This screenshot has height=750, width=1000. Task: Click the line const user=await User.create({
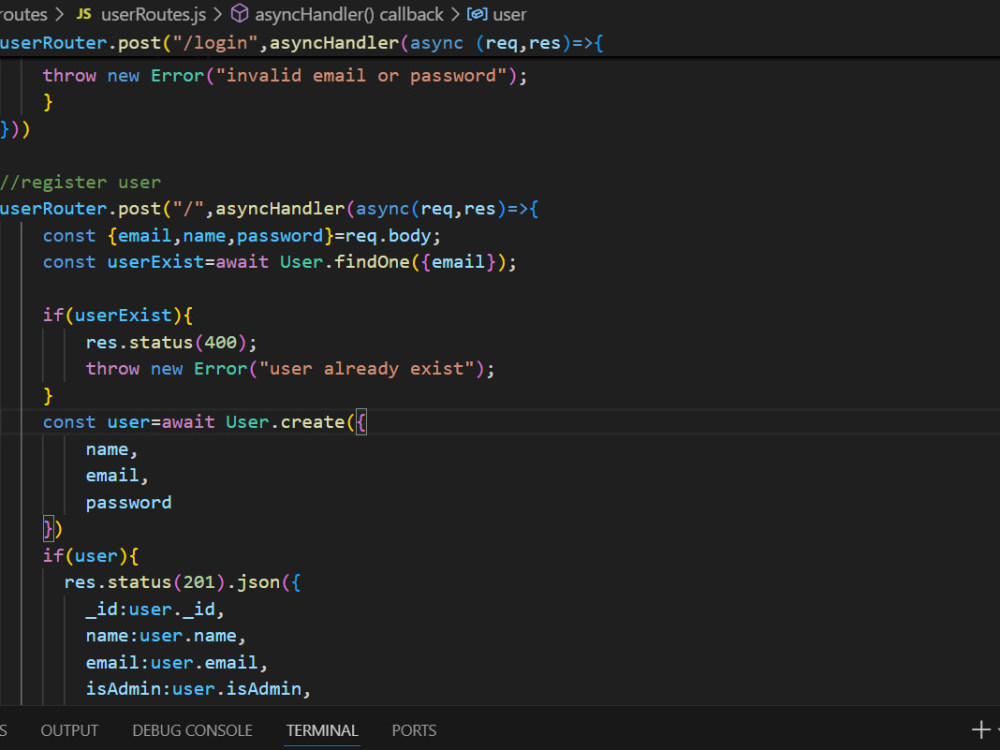(x=205, y=422)
